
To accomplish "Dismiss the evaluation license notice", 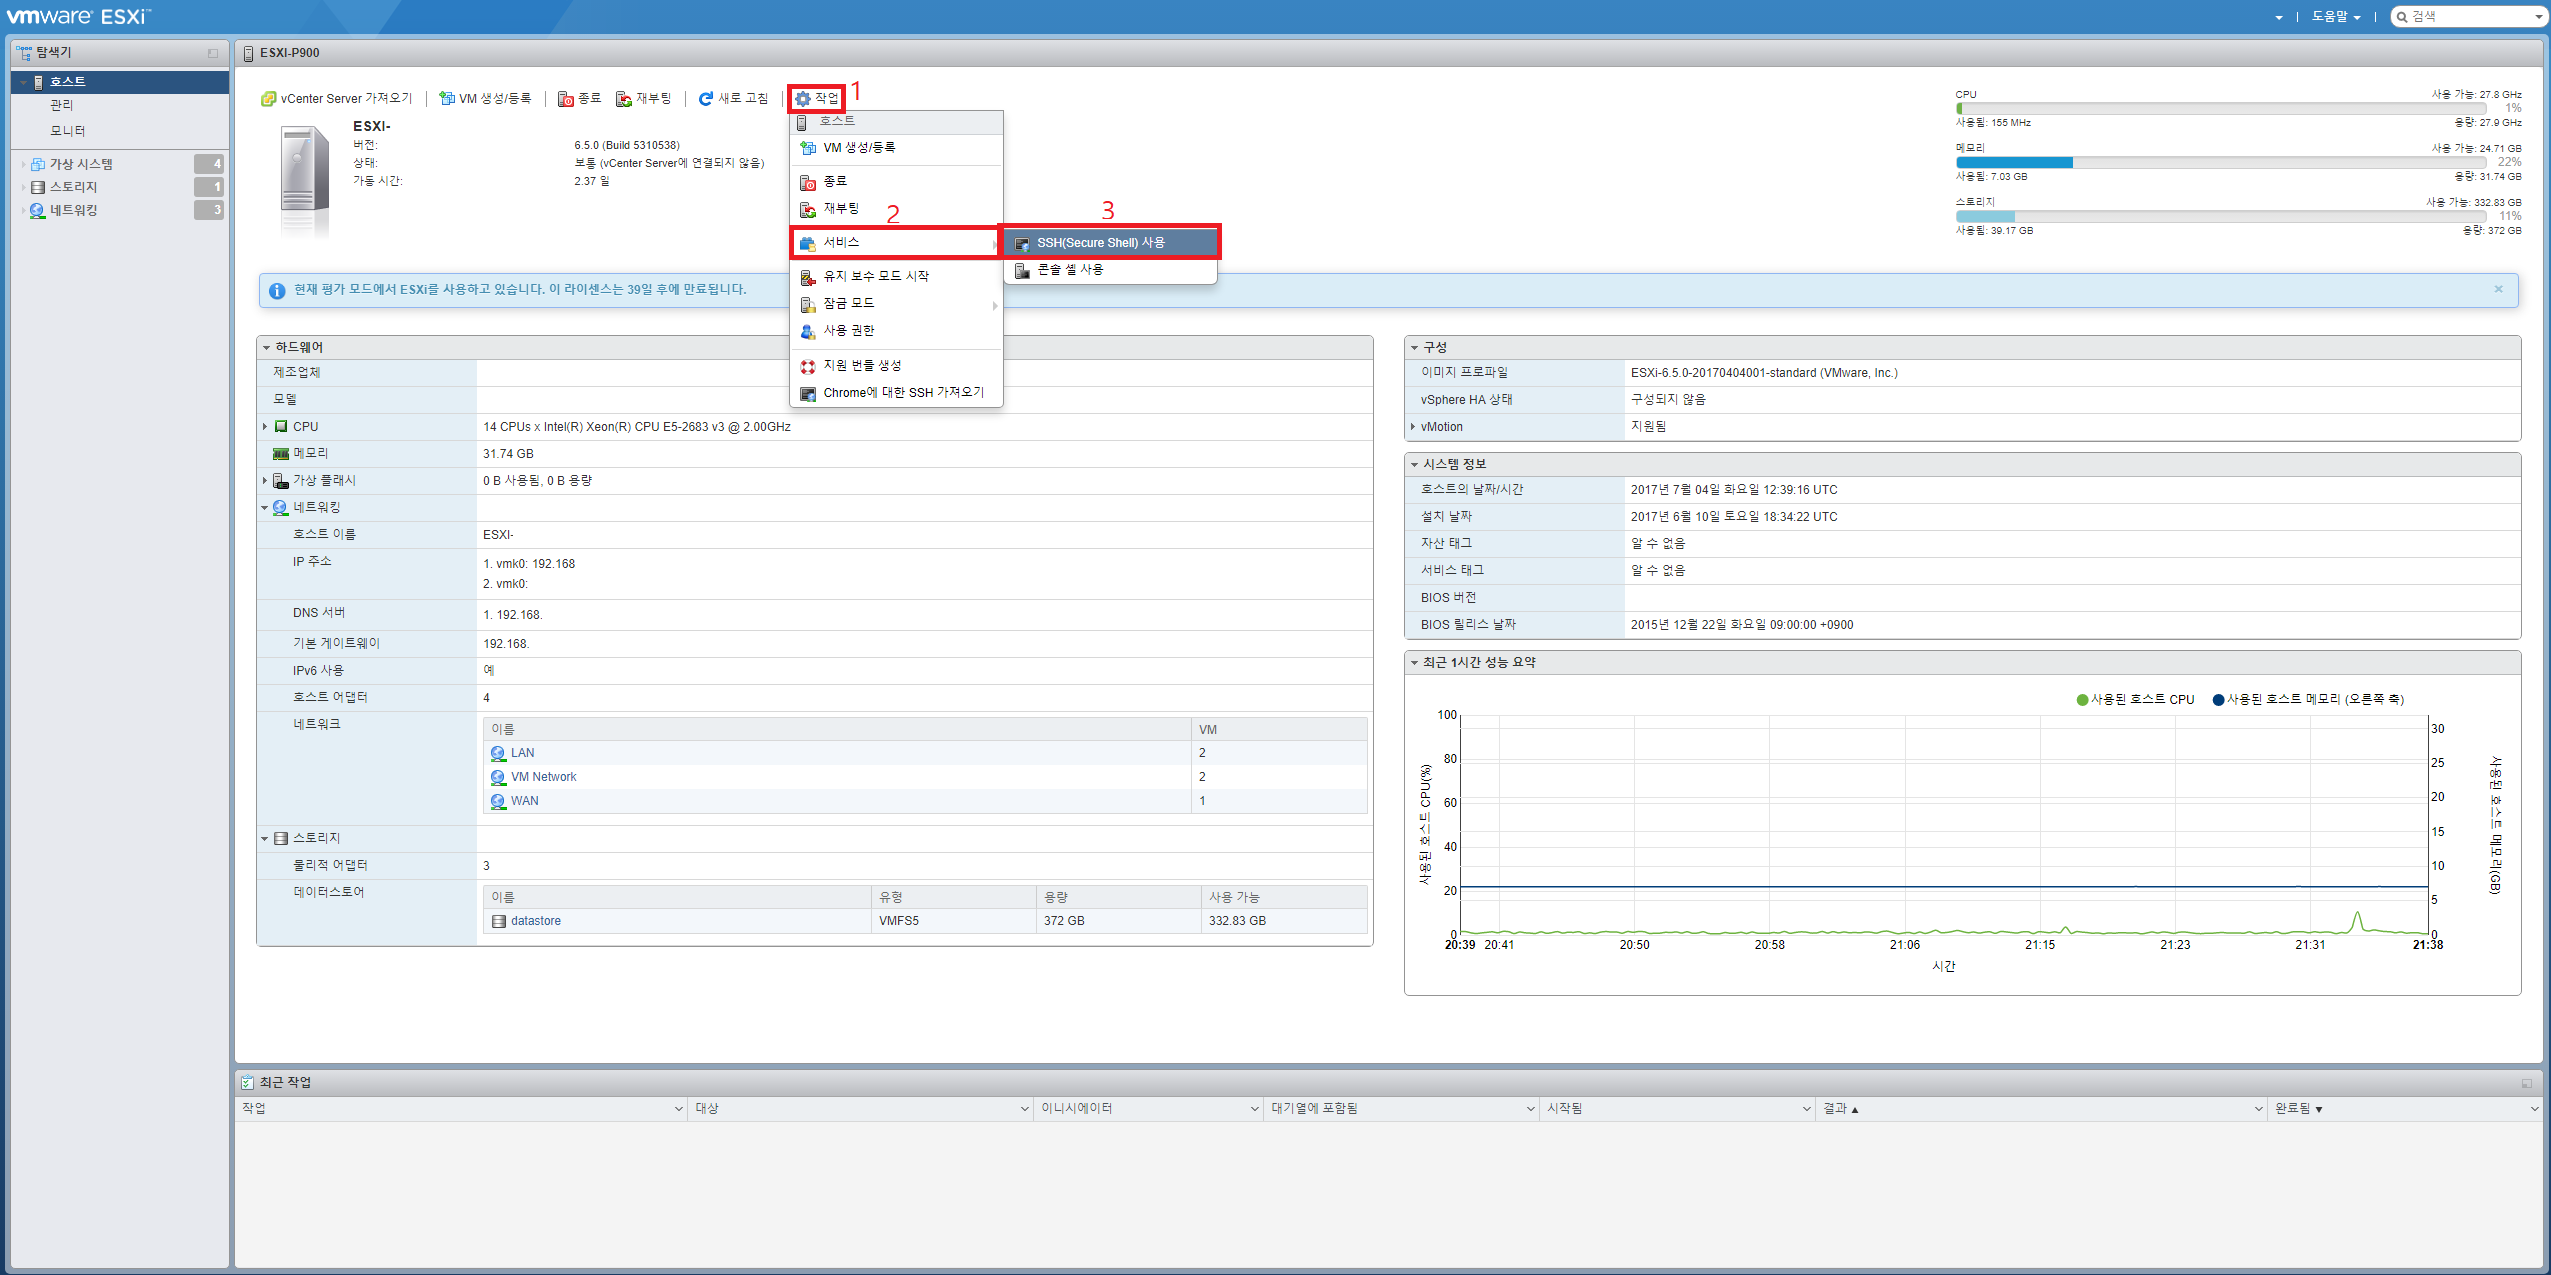I will tap(2498, 289).
